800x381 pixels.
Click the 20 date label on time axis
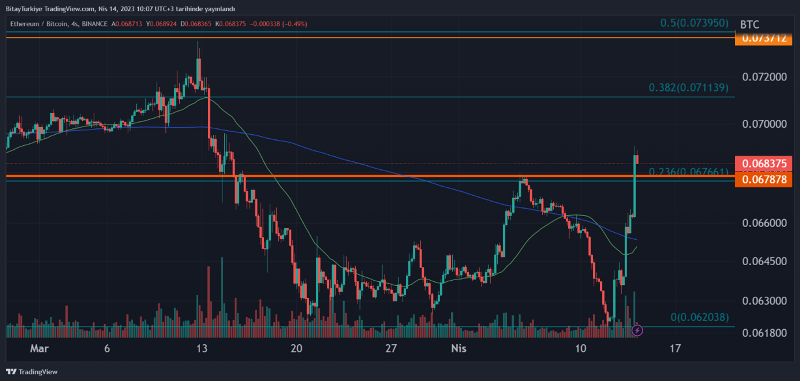point(296,349)
